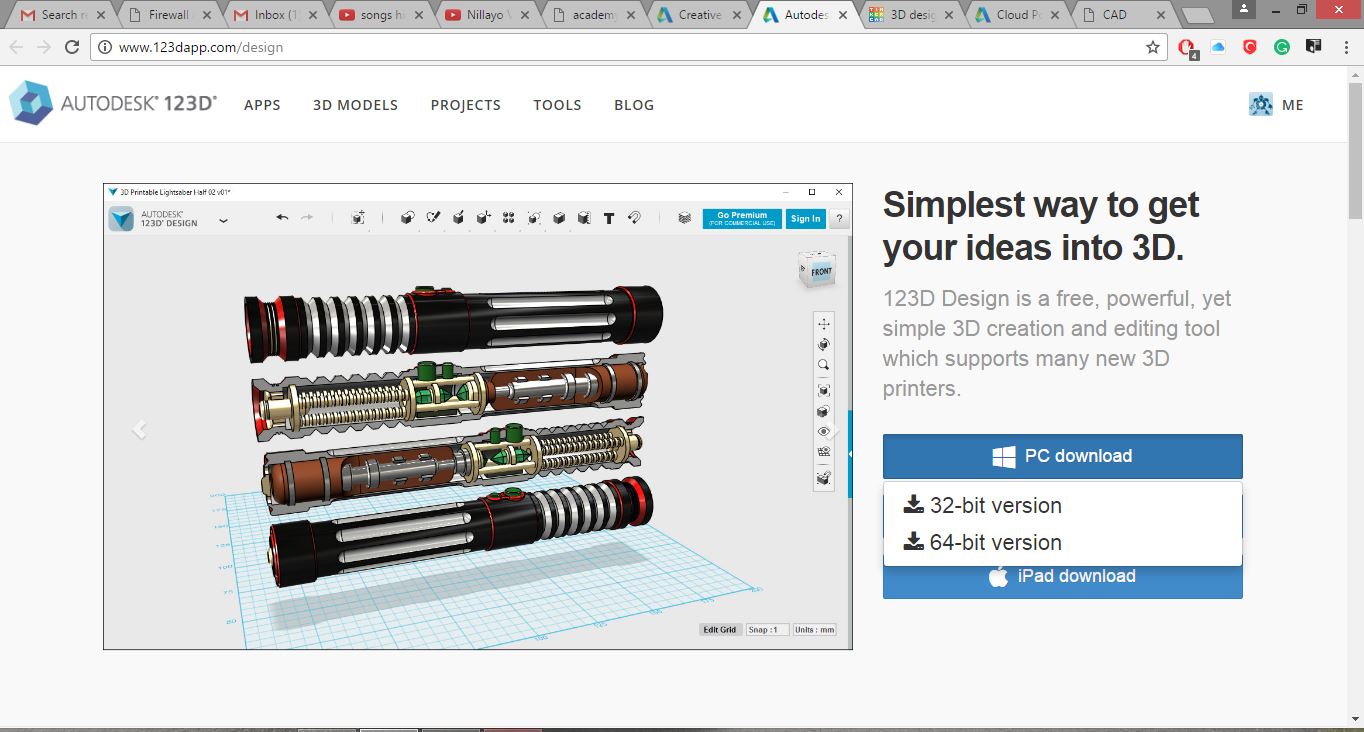Image resolution: width=1364 pixels, height=732 pixels.
Task: Reload the page in Chrome
Action: [x=72, y=47]
